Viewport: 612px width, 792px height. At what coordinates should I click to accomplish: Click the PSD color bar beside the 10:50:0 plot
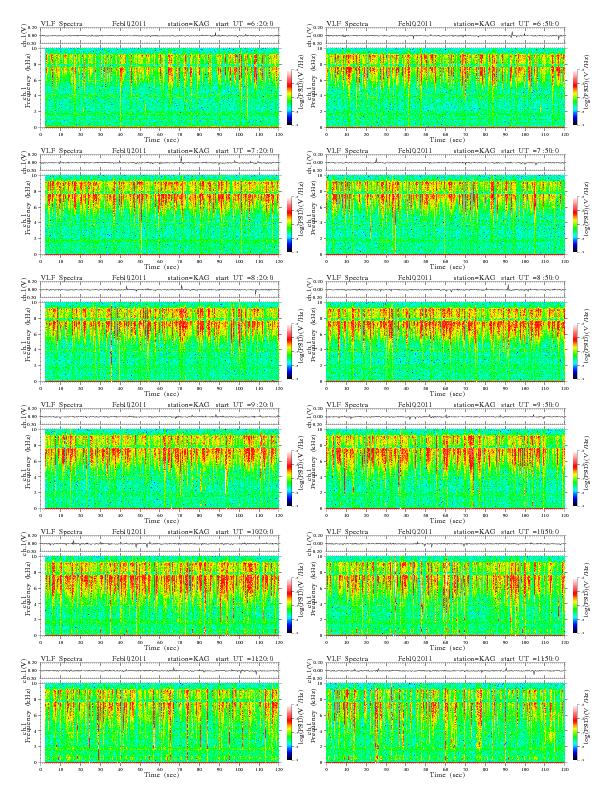click(576, 606)
